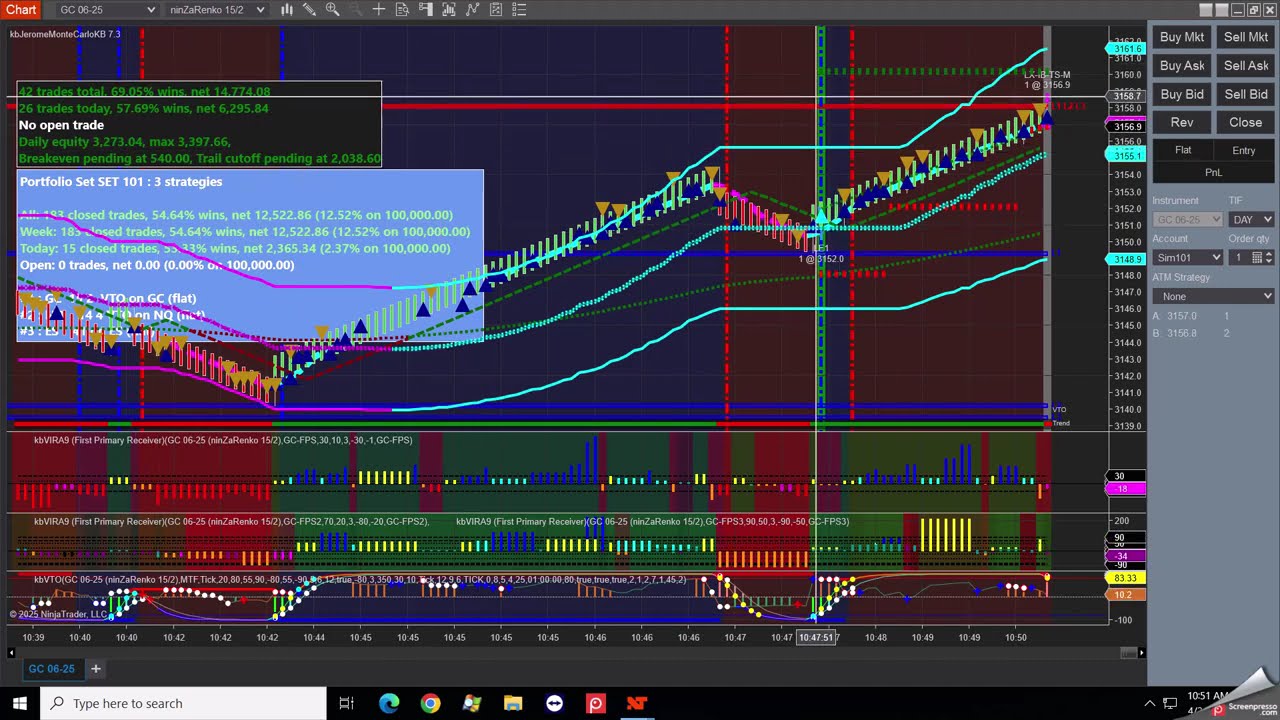This screenshot has width=1280, height=720.
Task: Click the Entry price status cell
Action: pyautogui.click(x=1244, y=150)
